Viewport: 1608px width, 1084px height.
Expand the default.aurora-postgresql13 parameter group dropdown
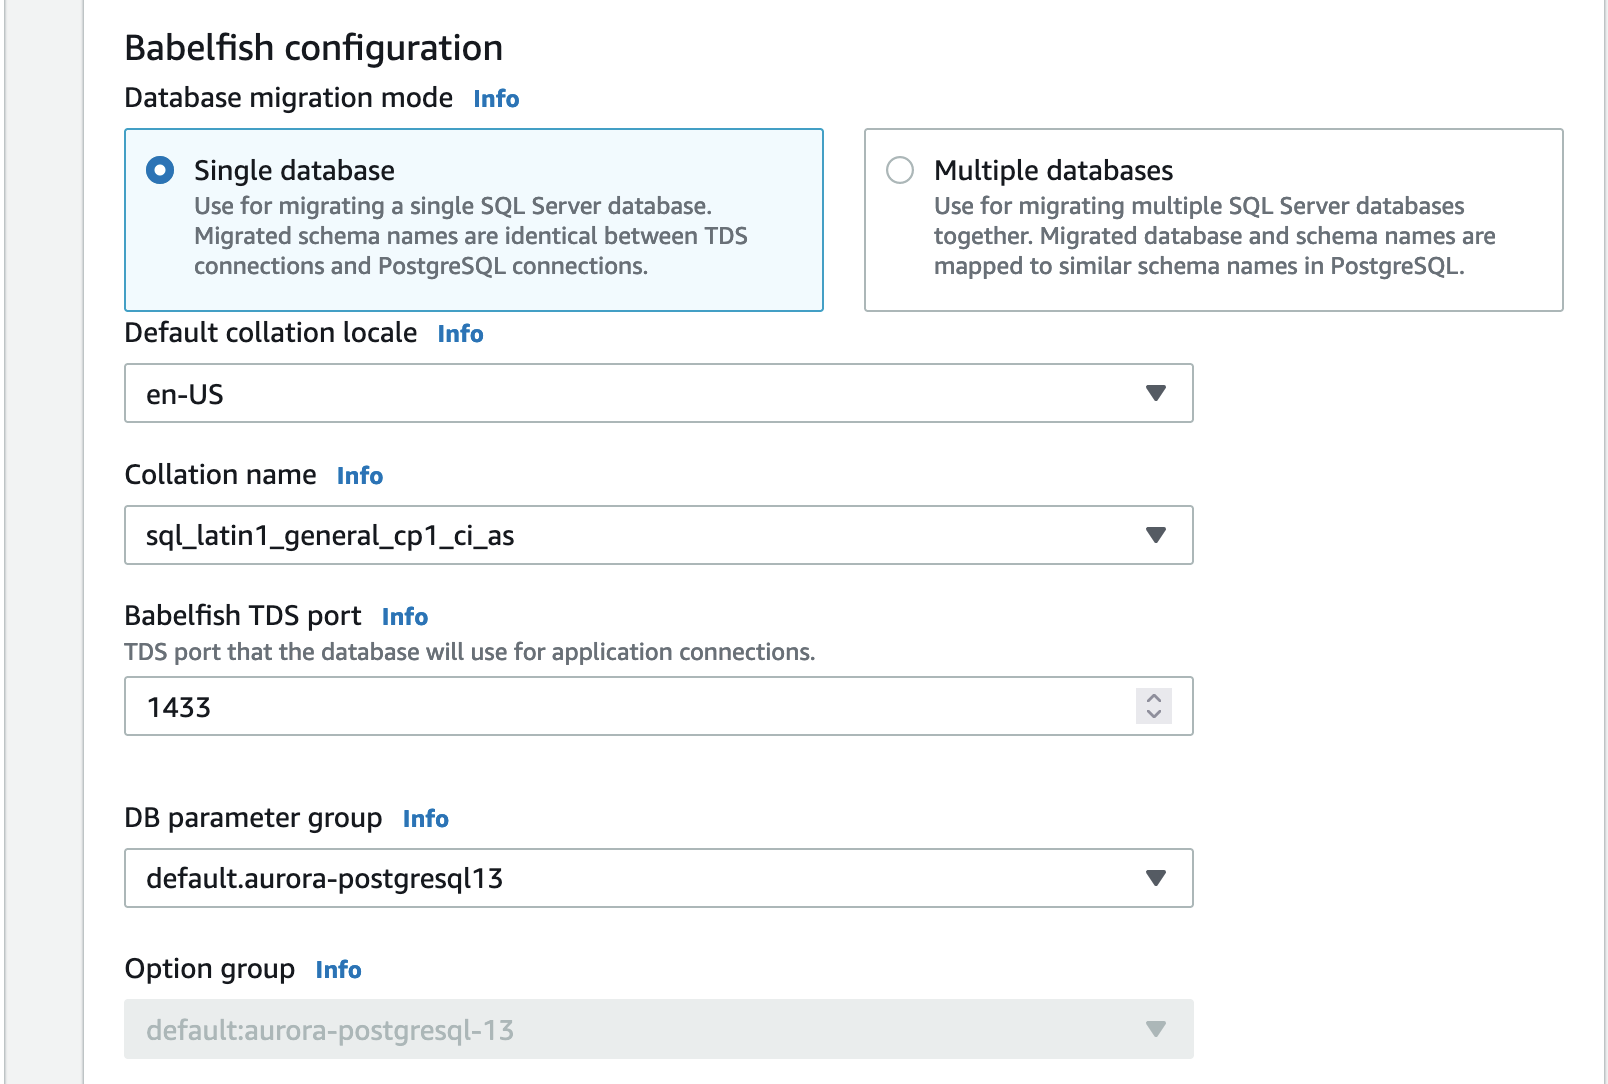click(x=659, y=878)
